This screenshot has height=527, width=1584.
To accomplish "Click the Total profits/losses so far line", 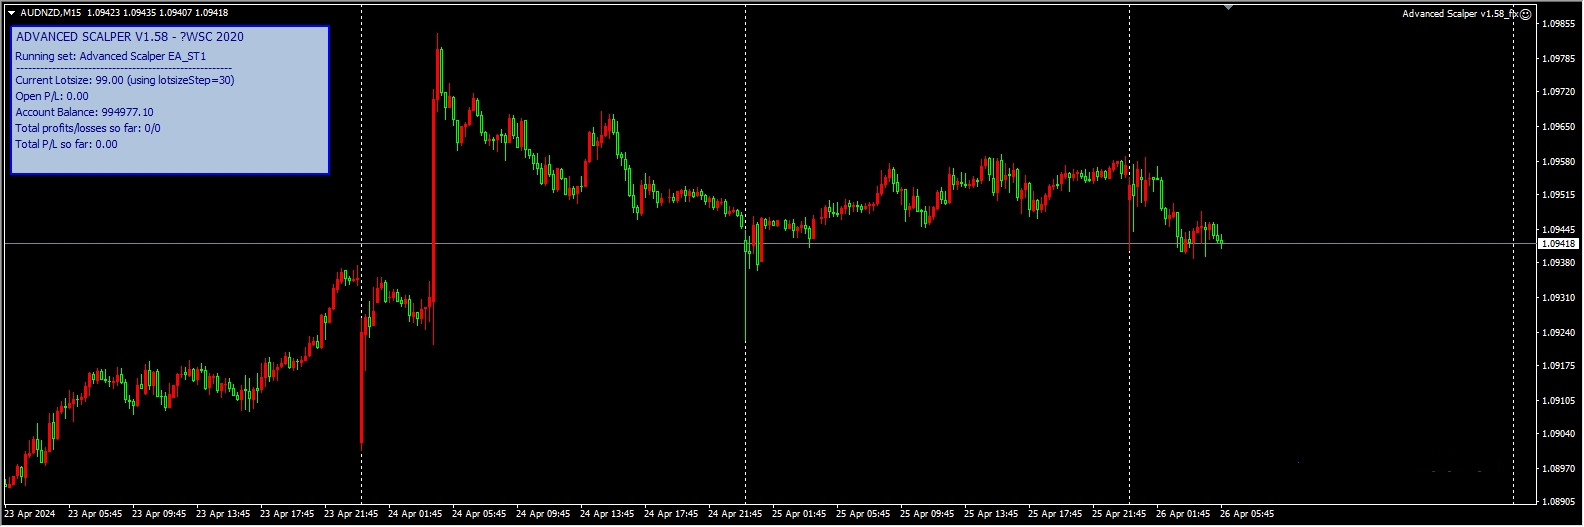I will click(x=88, y=128).
